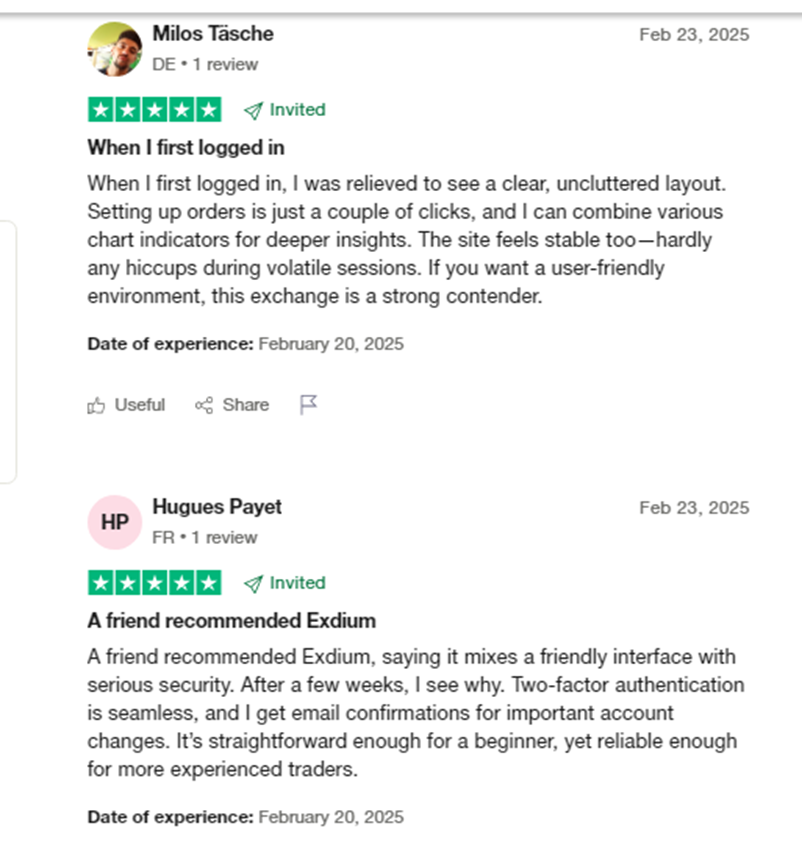The image size is (802, 848).
Task: Click the 'Invited' label on Hugues's review
Action: click(297, 583)
